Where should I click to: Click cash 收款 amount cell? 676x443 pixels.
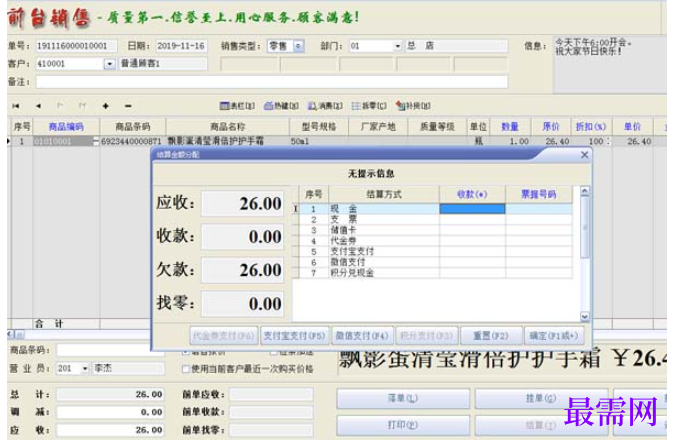(472, 209)
